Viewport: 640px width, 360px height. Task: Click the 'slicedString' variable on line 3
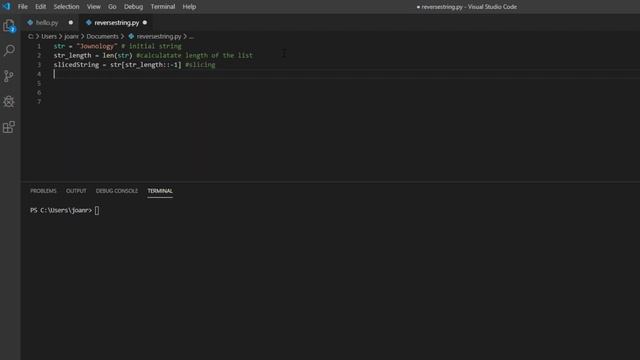click(x=76, y=65)
